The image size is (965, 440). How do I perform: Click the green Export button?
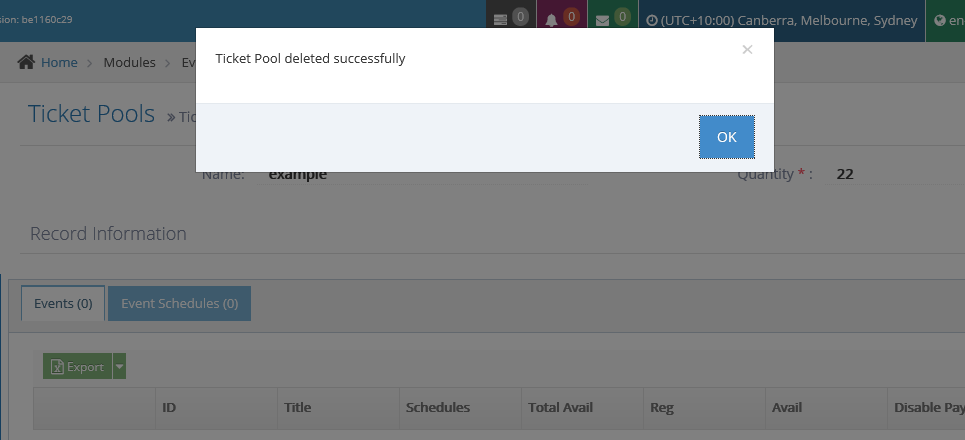tap(77, 367)
